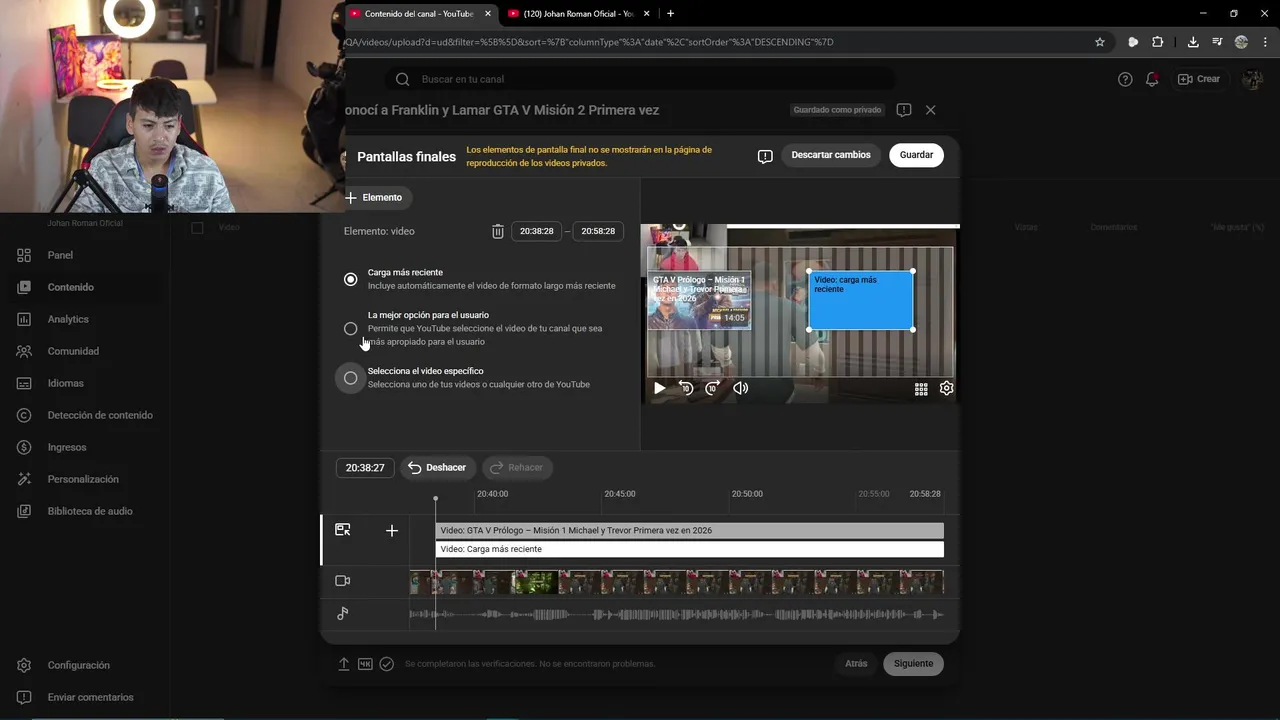Click the audio waveform track
Screen dimensions: 1280x720
coord(677,614)
